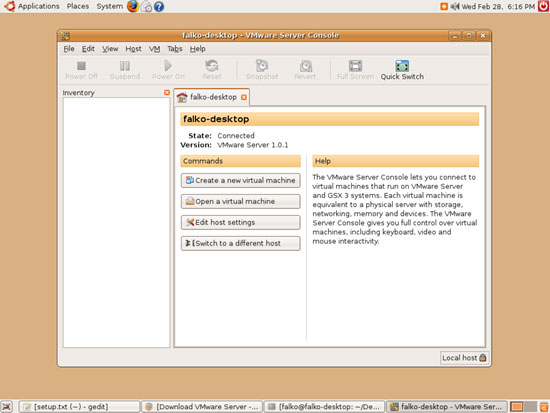Open the View menu
The image size is (550, 413).
[110, 49]
